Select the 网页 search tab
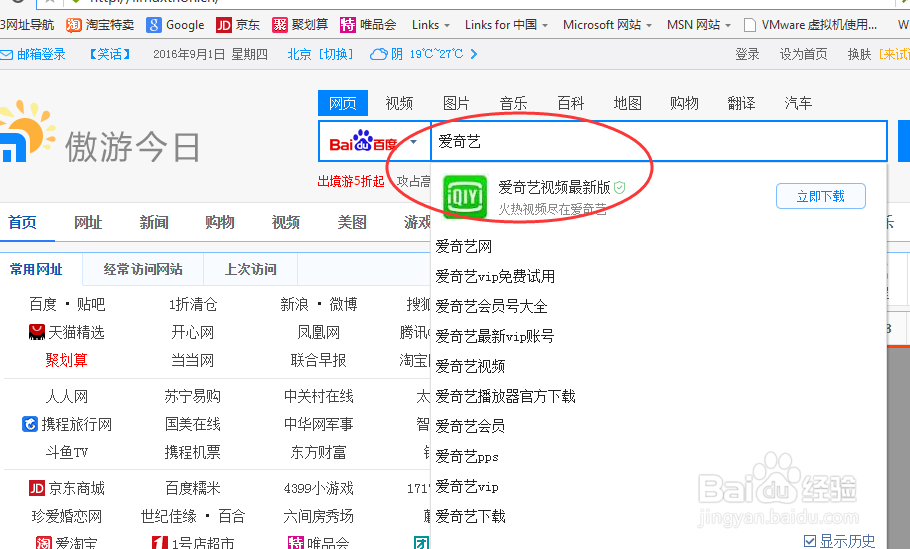This screenshot has width=910, height=549. pyautogui.click(x=342, y=103)
